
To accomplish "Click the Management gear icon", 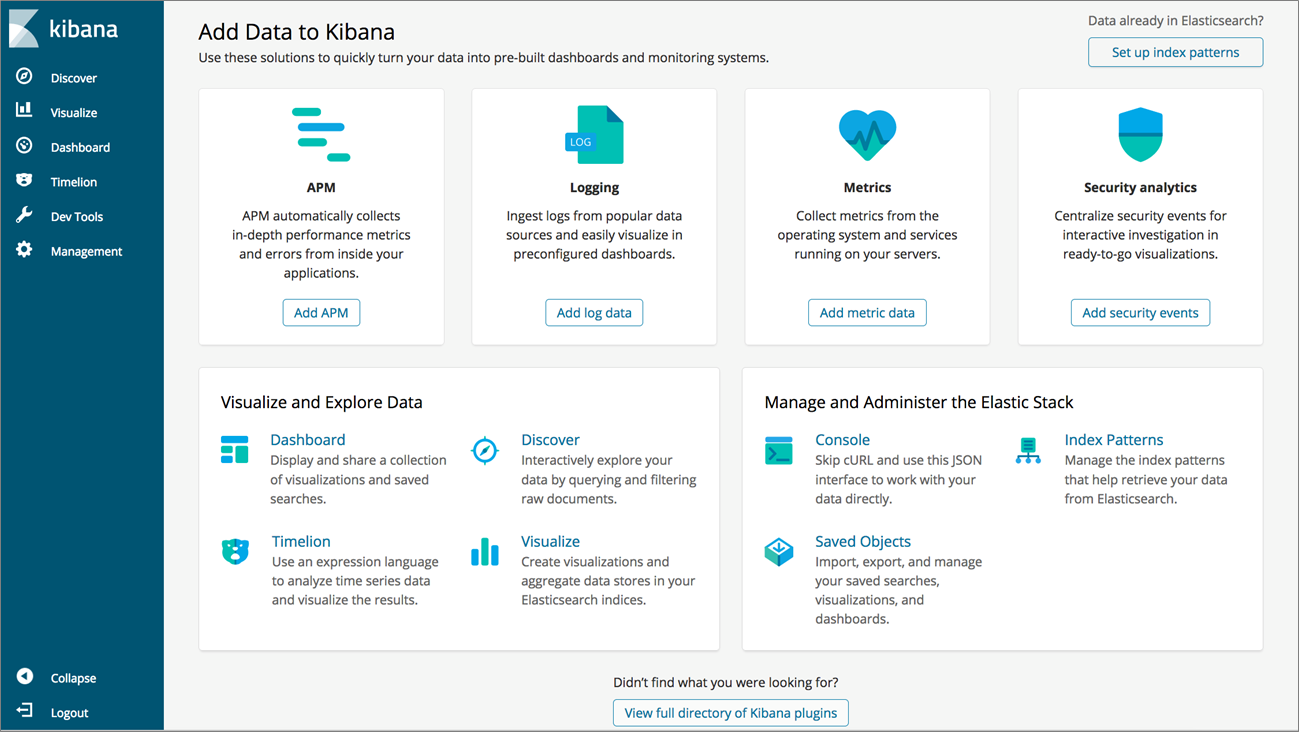I will [24, 251].
